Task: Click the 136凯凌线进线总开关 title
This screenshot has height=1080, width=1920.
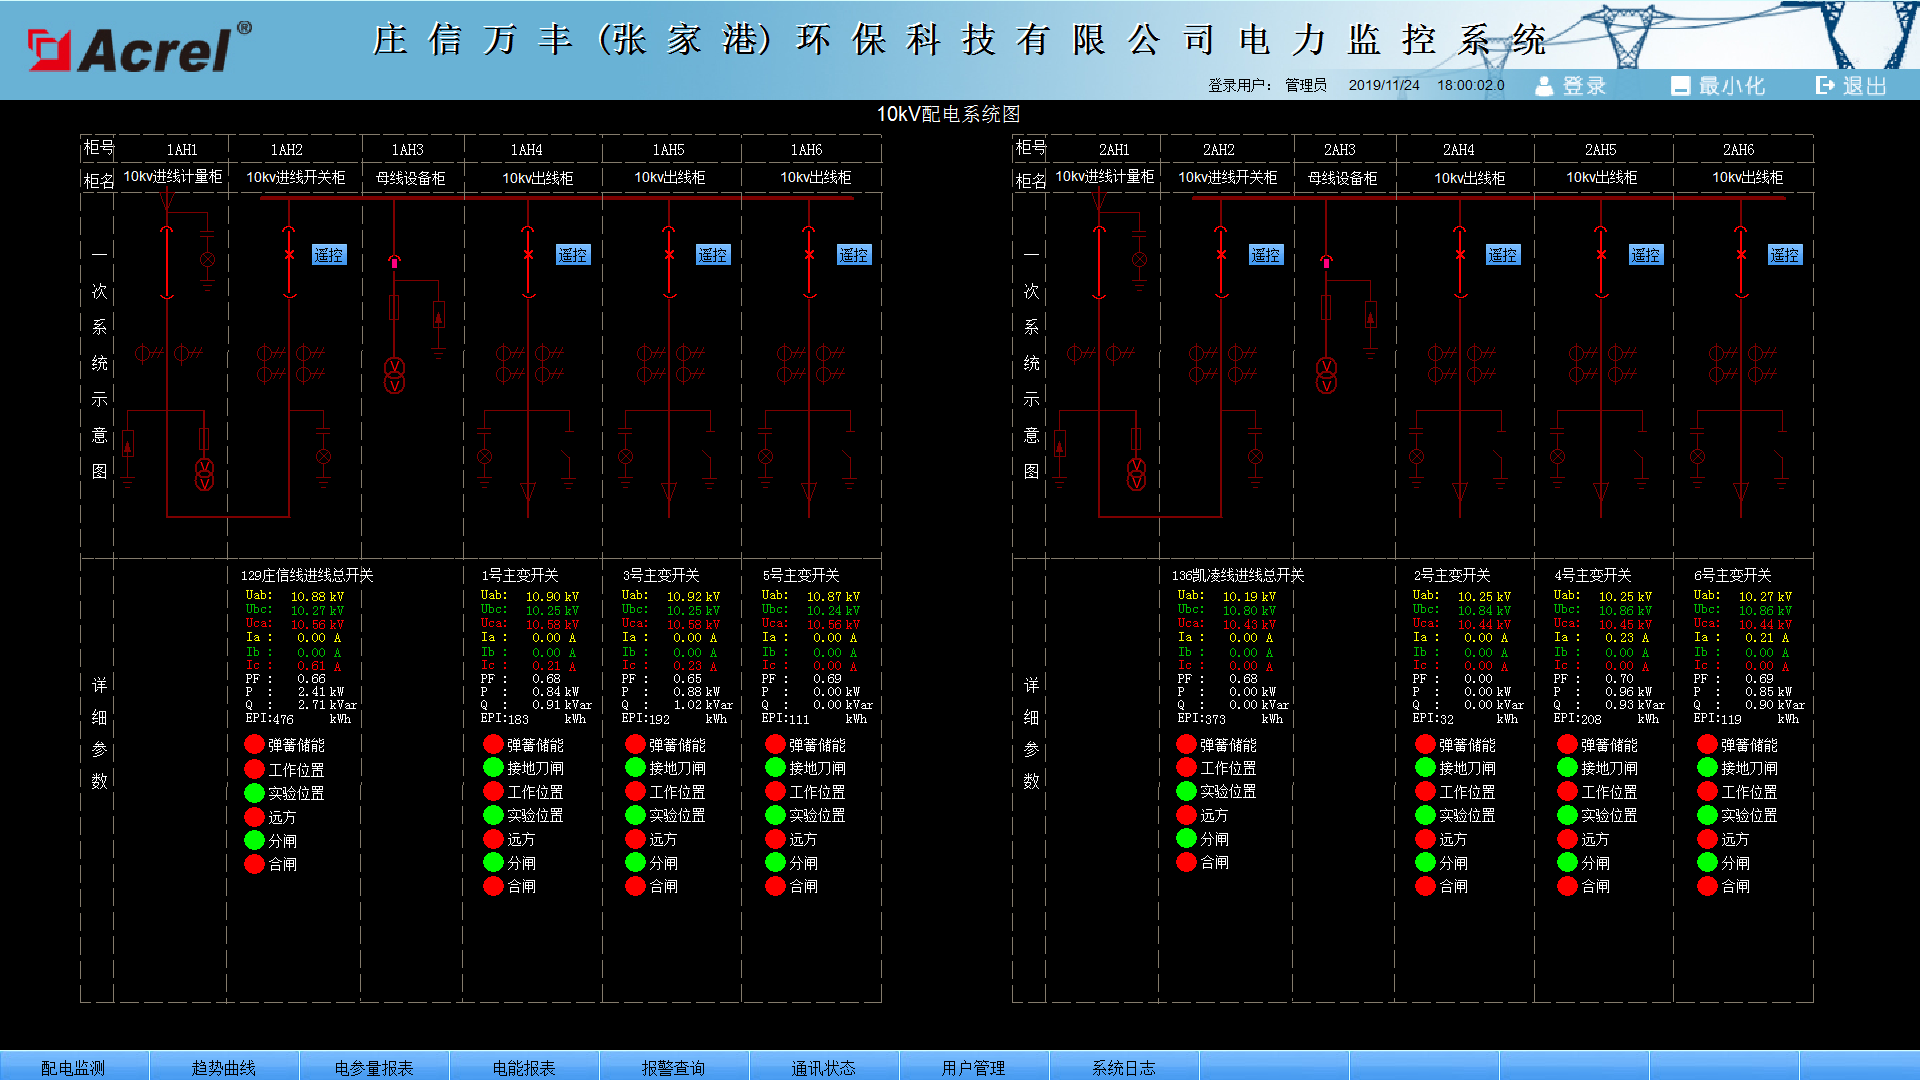Action: click(1238, 575)
